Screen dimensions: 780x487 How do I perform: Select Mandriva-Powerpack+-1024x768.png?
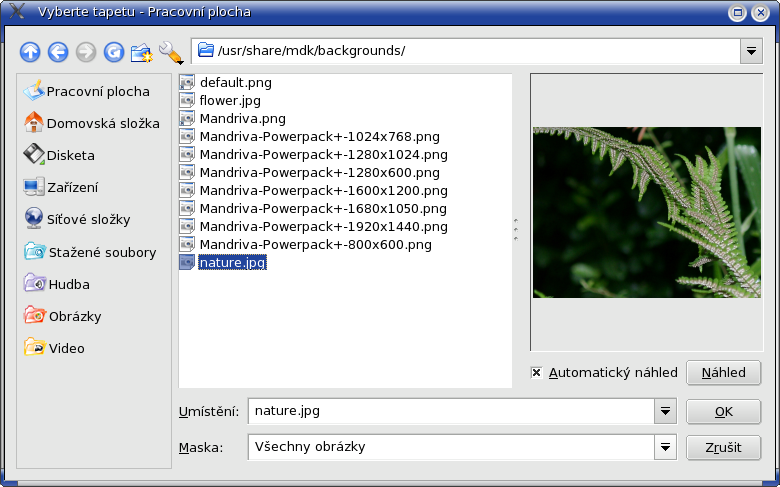coord(319,136)
